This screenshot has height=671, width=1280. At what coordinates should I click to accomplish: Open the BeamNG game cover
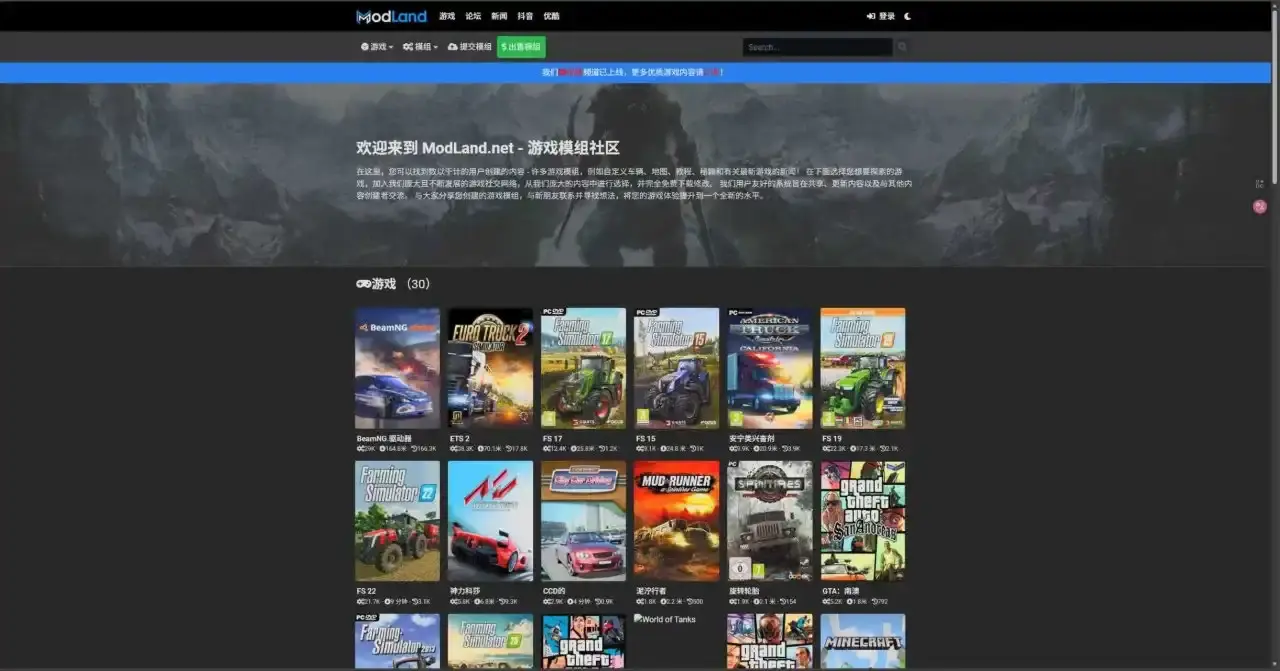(x=397, y=368)
